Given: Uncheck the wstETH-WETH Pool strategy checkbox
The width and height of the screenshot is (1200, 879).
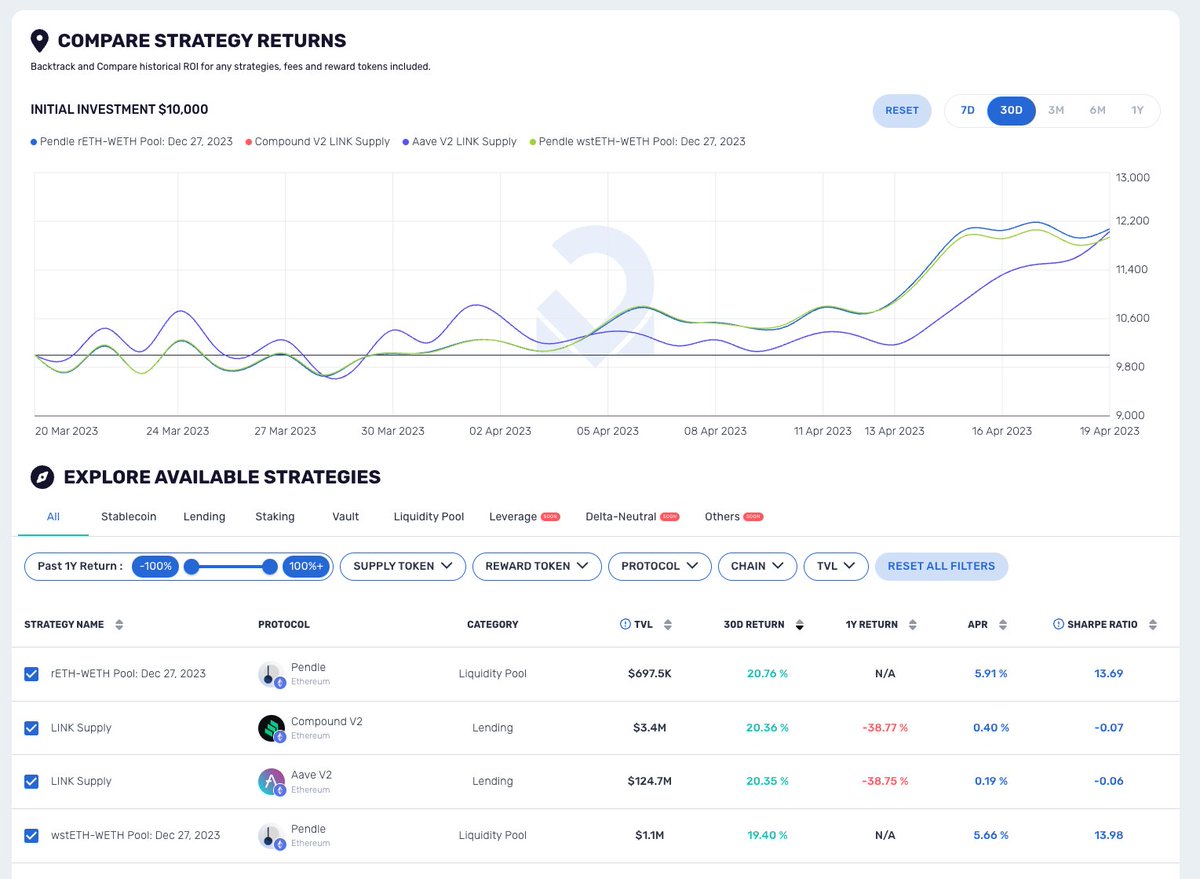Looking at the screenshot, I should [x=32, y=836].
